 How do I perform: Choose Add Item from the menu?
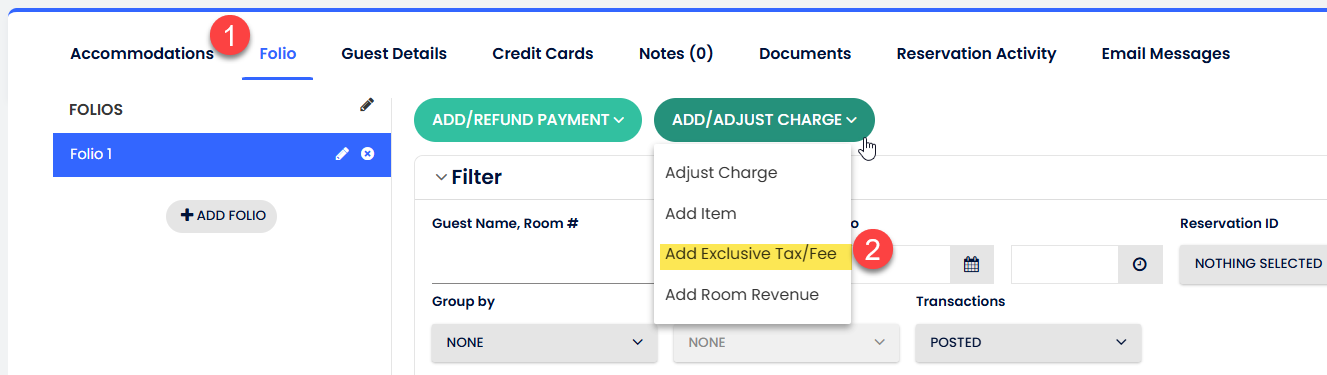coord(701,213)
